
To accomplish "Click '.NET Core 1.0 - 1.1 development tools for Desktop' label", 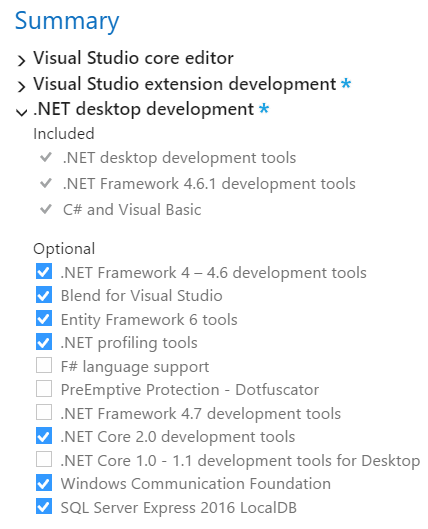I will [x=240, y=461].
